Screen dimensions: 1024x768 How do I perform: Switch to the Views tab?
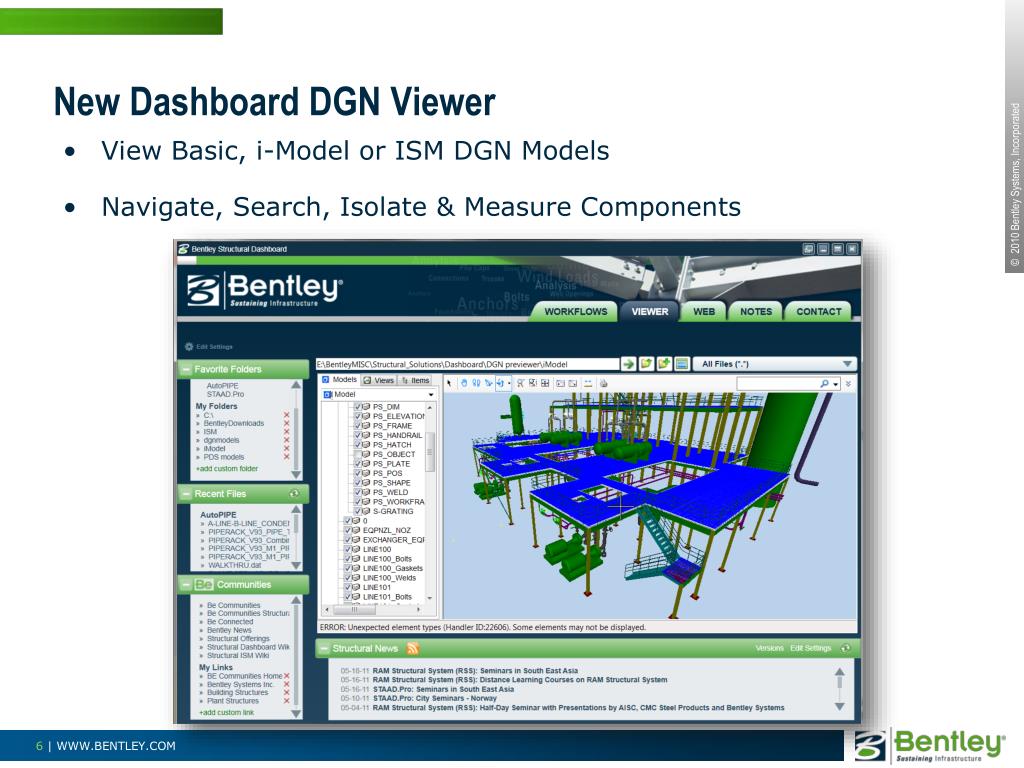point(378,380)
